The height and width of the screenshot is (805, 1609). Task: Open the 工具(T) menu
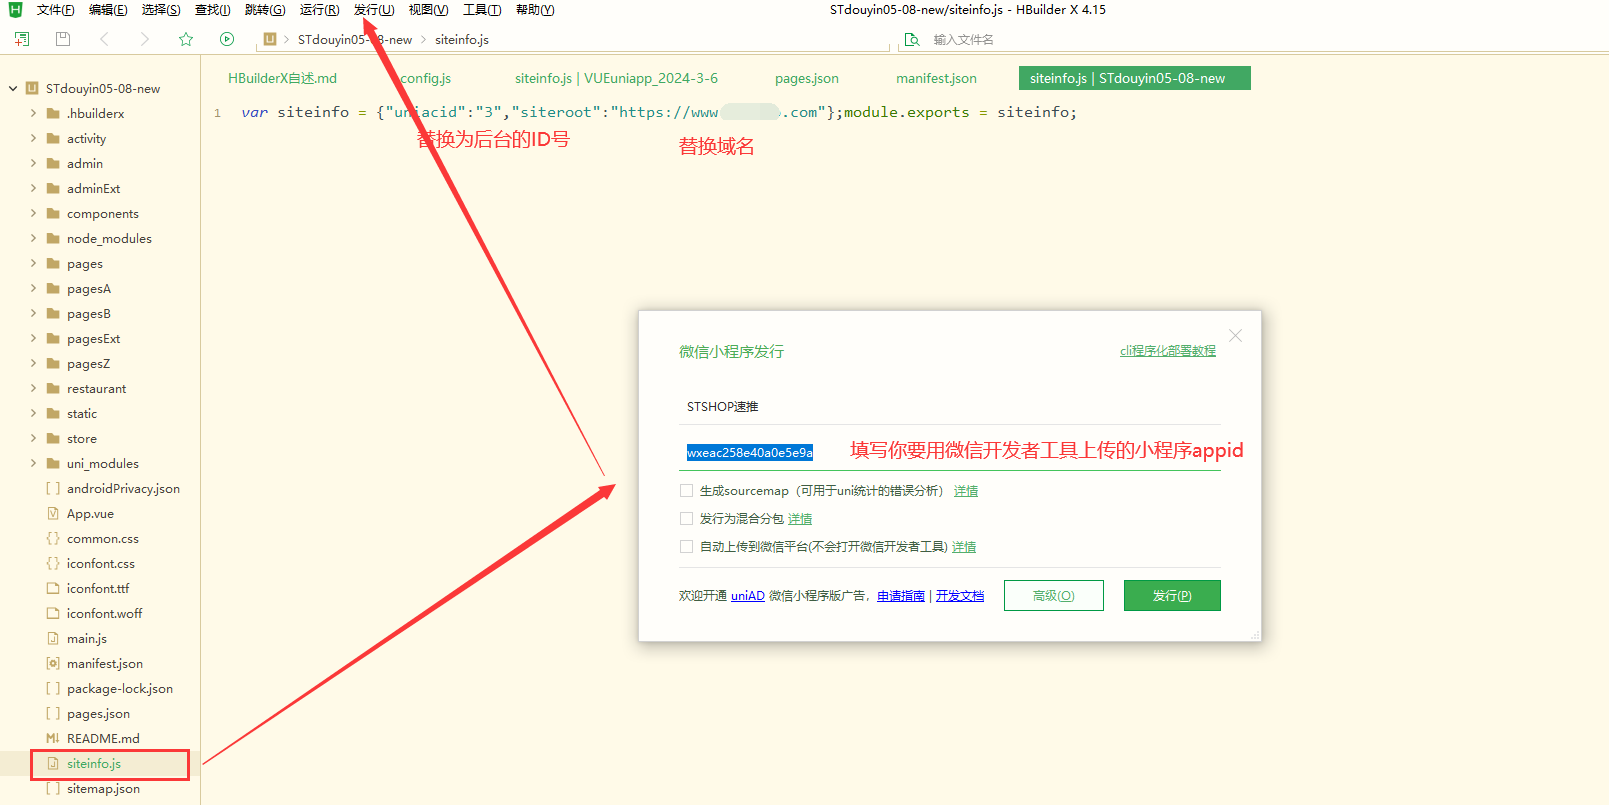coord(482,10)
